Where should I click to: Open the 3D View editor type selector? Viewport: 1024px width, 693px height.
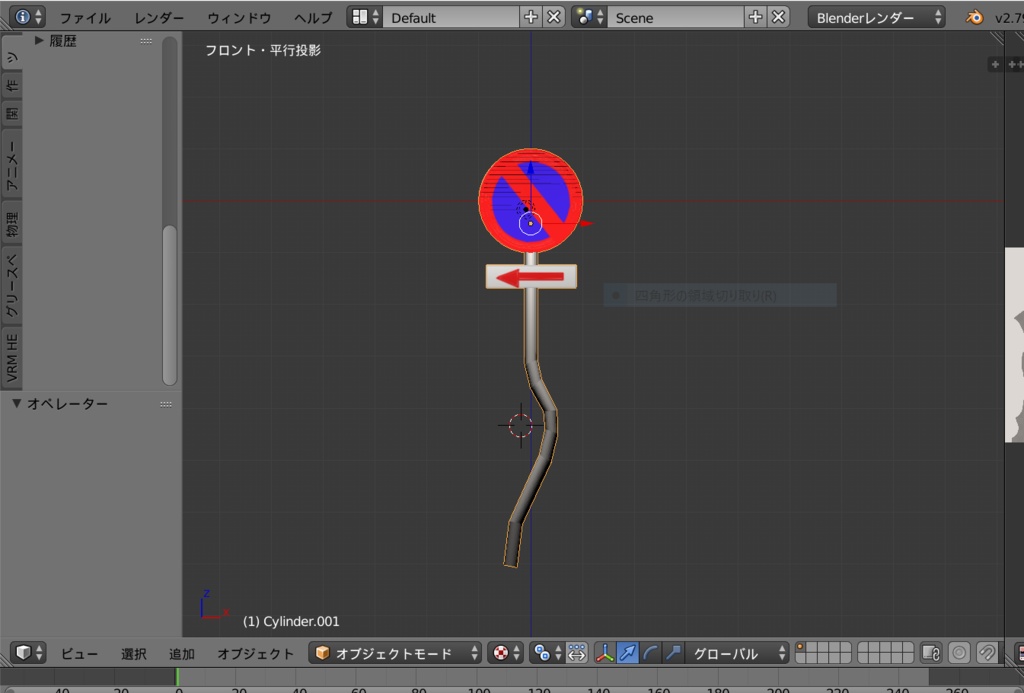pyautogui.click(x=28, y=653)
